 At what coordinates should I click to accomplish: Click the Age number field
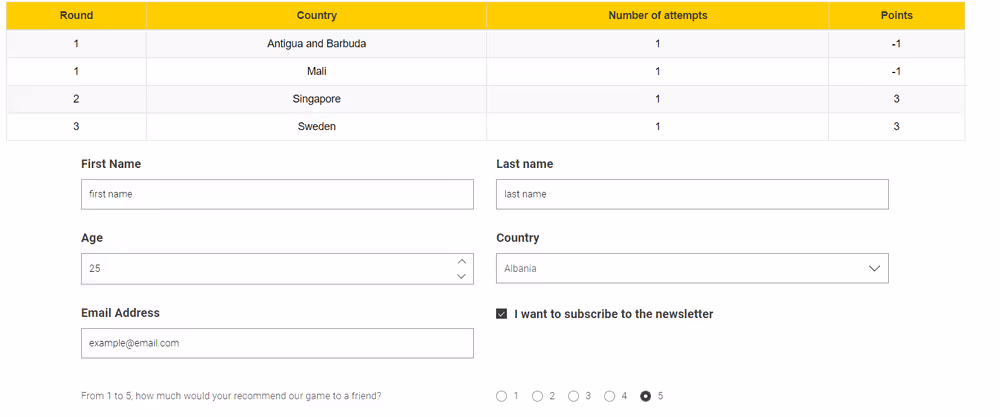pos(265,268)
